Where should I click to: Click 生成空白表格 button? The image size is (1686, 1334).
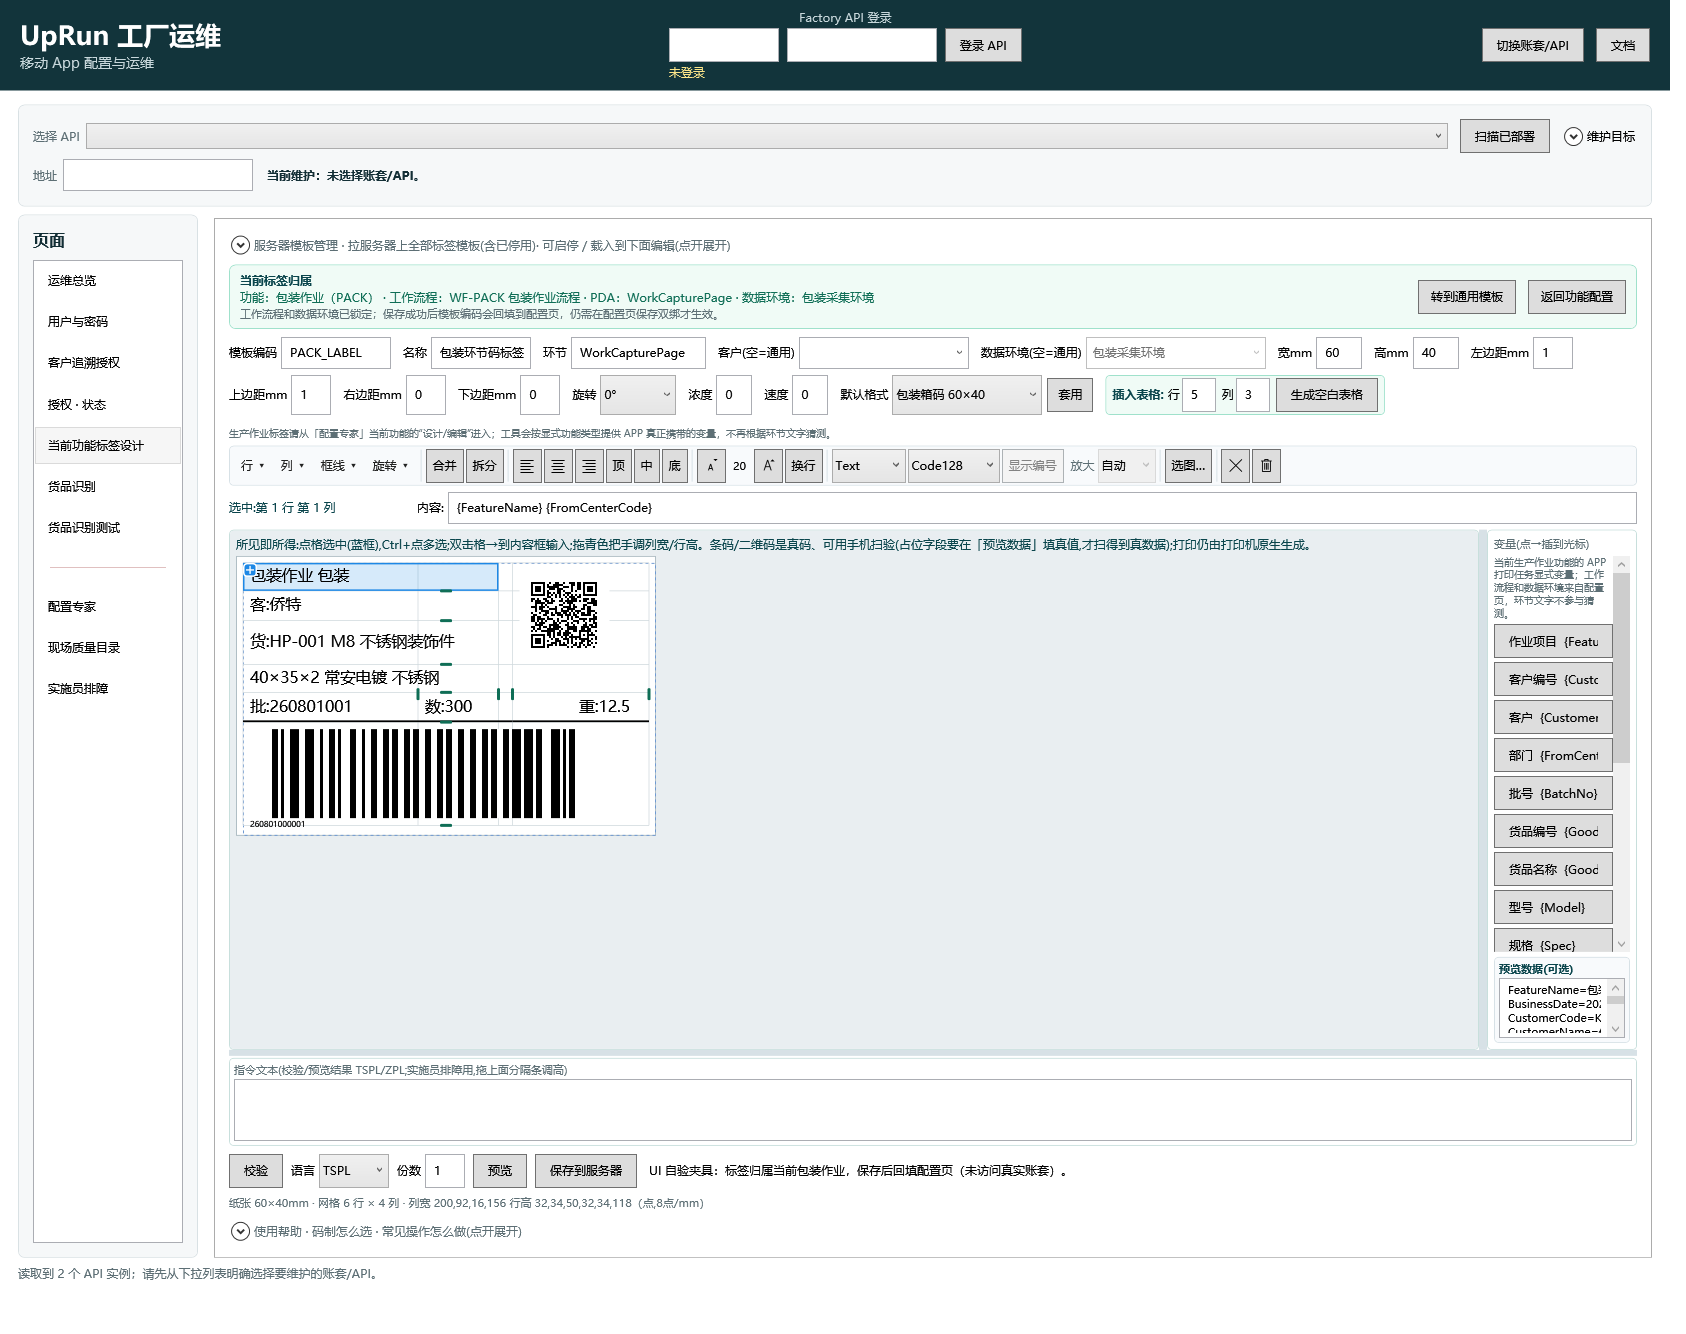[x=1326, y=395]
